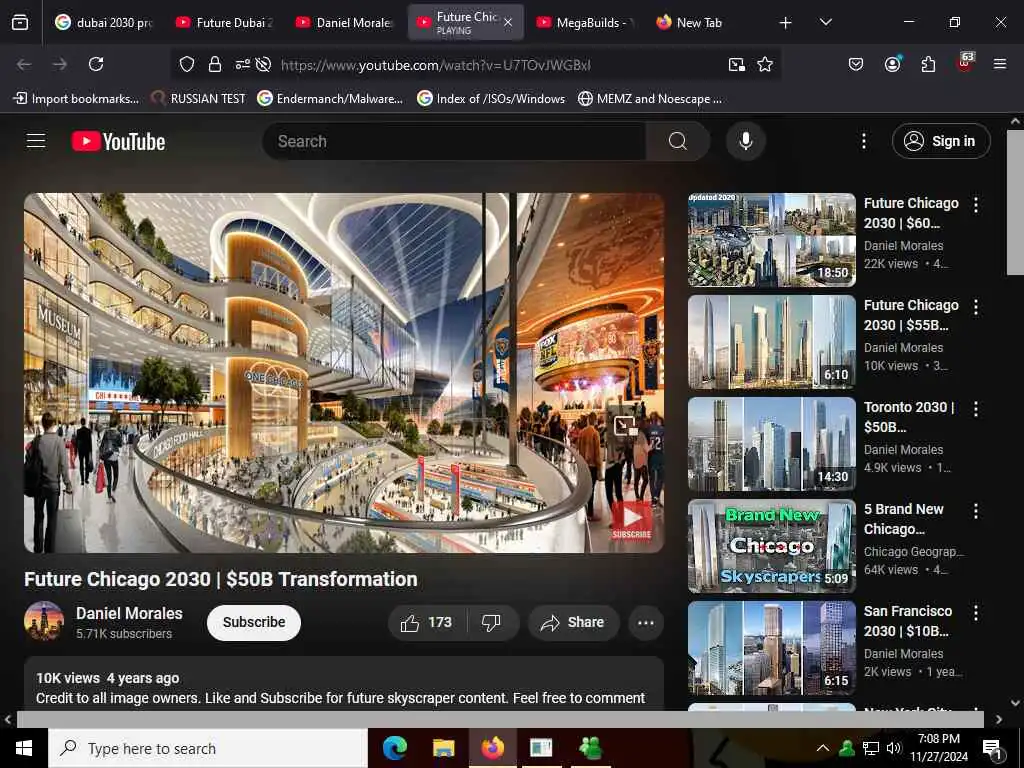1024x768 pixels.
Task: Go to the YouTube home logo
Action: coord(118,141)
